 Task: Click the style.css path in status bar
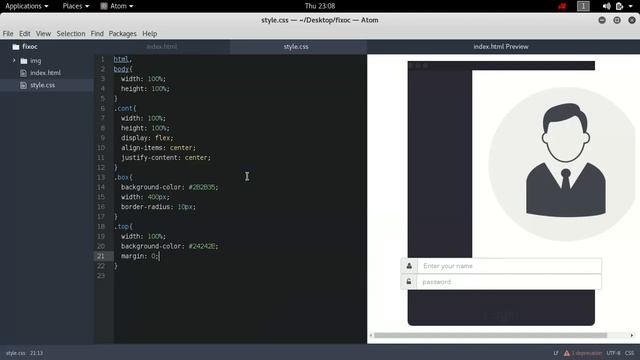[16, 353]
